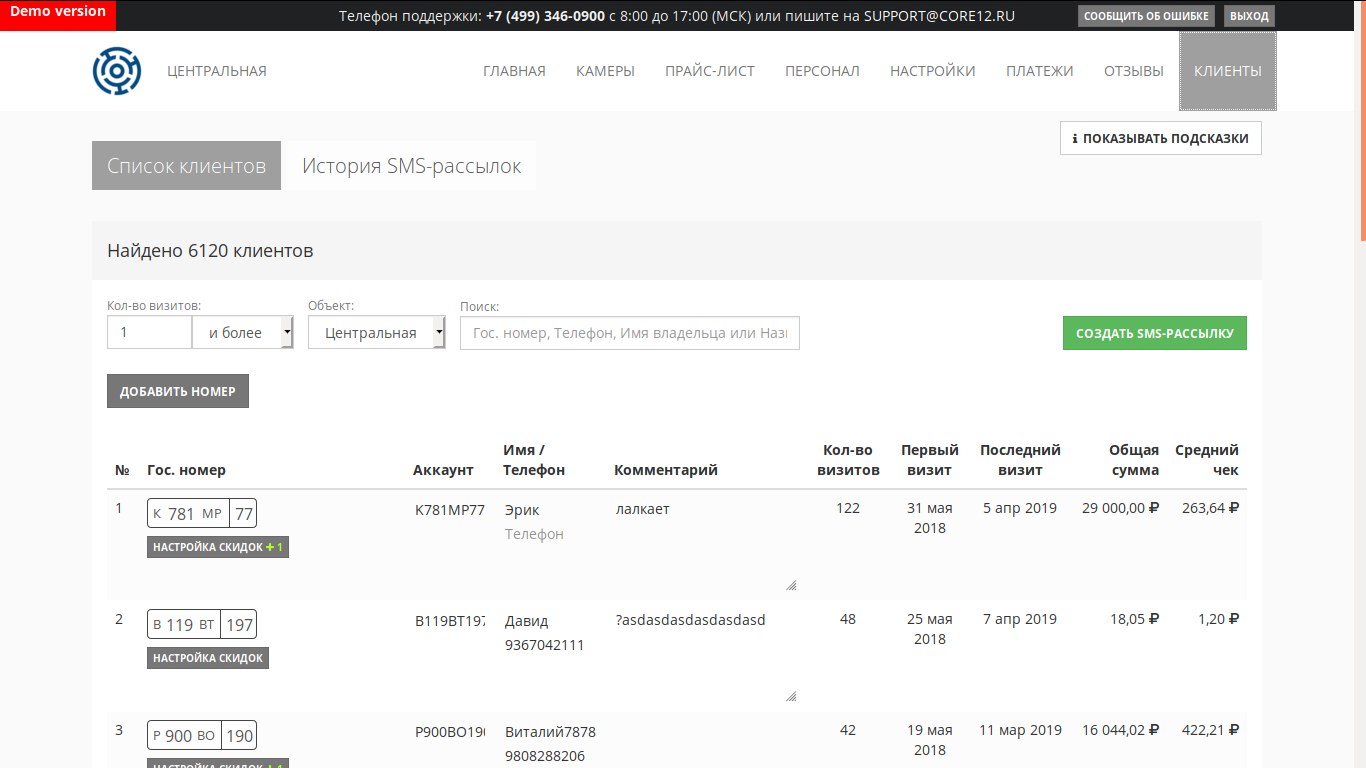Click the ВЫХОД logout button
This screenshot has width=1366, height=768.
(x=1249, y=16)
